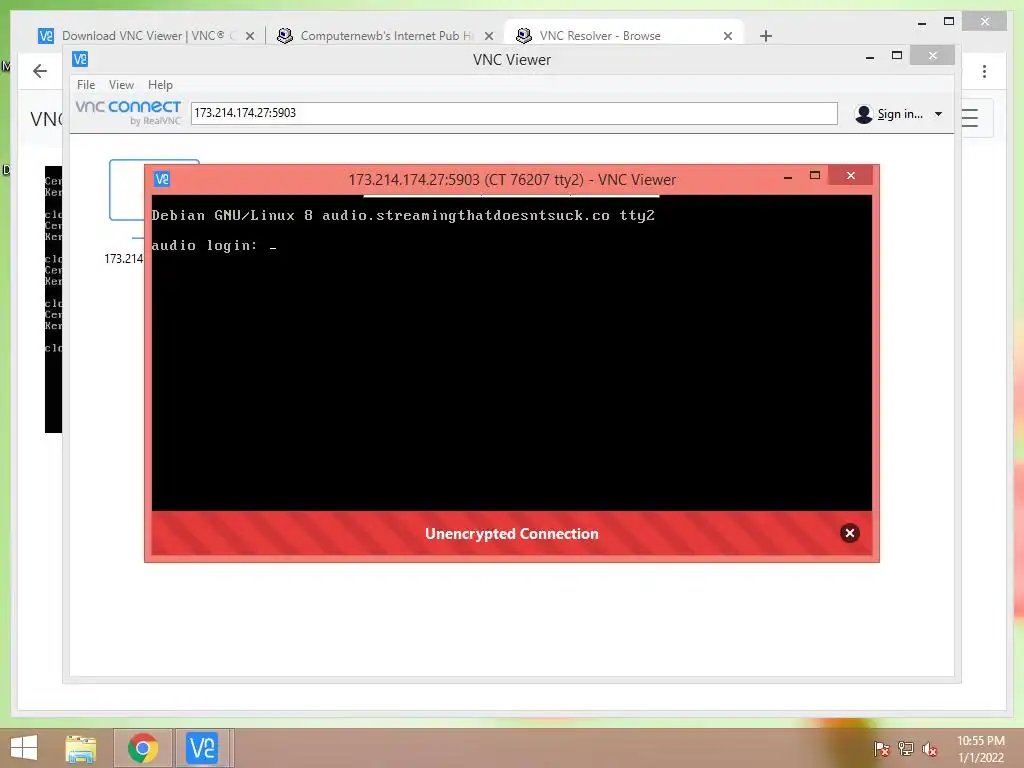Viewport: 1024px width, 768px height.
Task: Click the Unencrypted Connection warning text
Action: click(x=511, y=534)
